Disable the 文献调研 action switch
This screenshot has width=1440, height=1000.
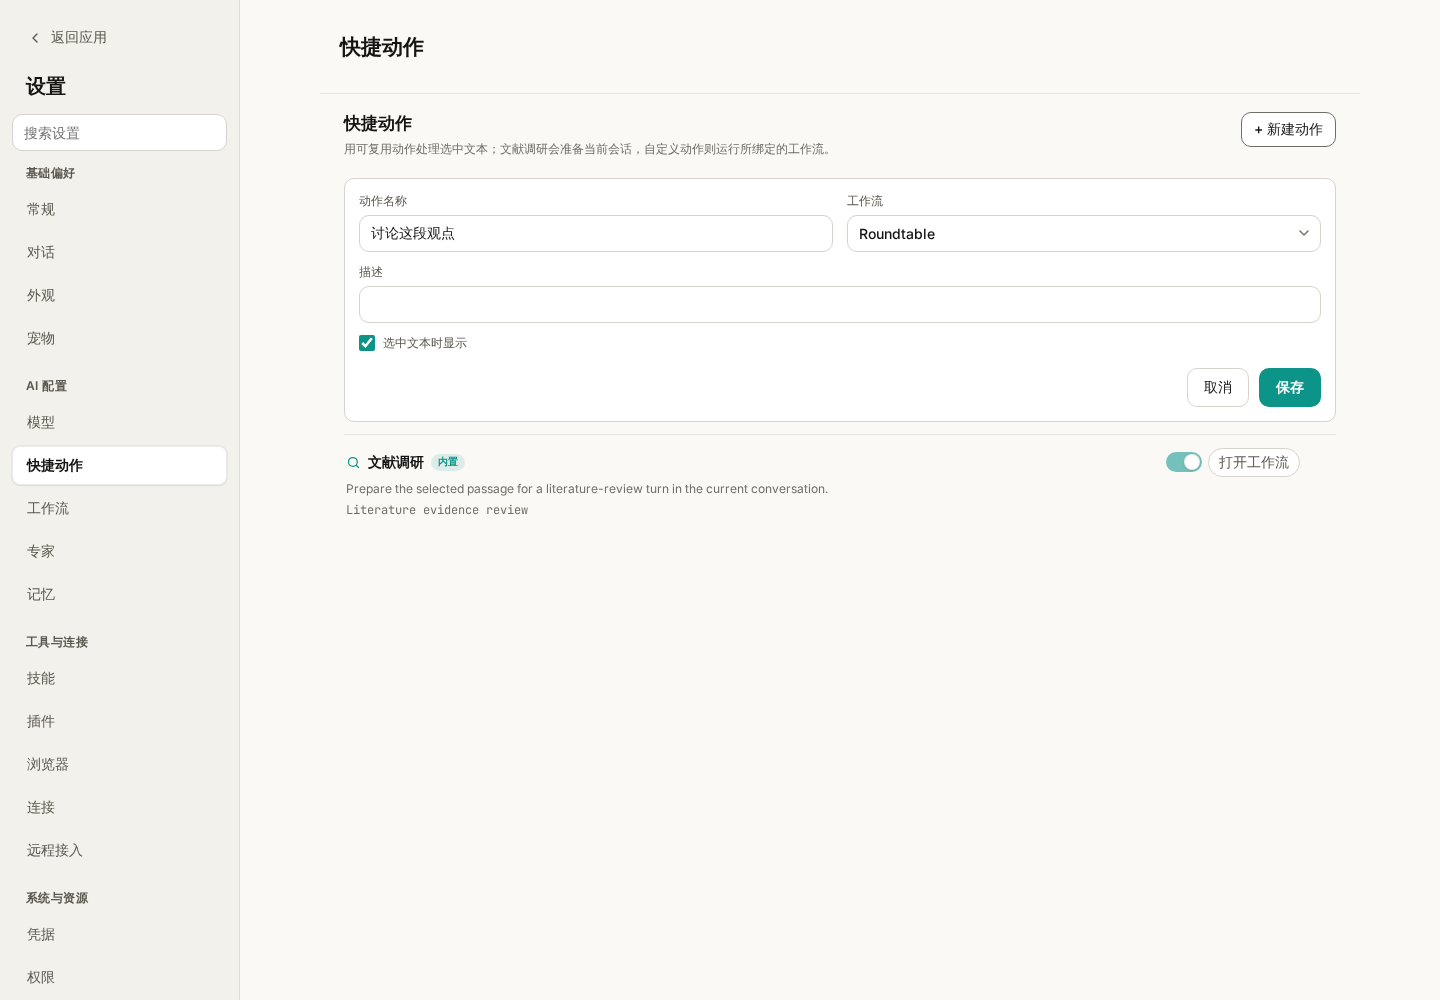coord(1184,462)
